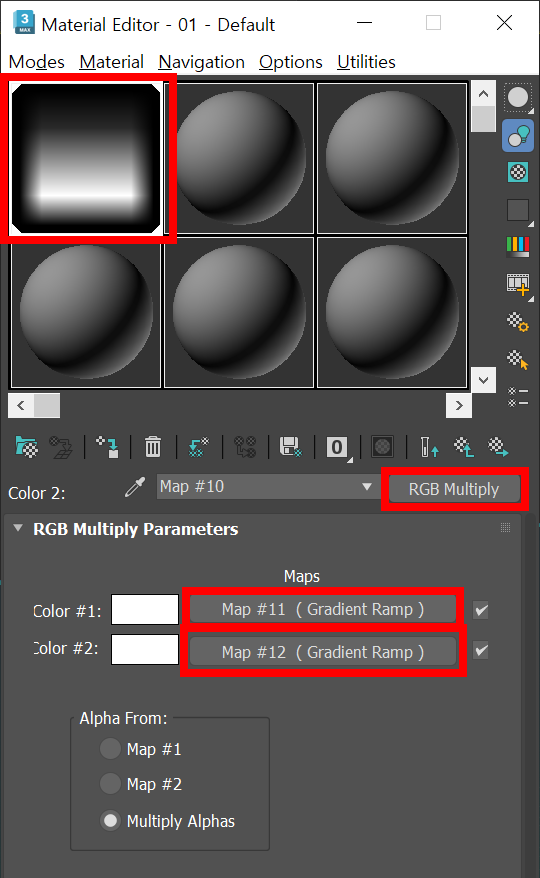Toggle the Backlight icon
Viewport: 540px width, 878px height.
click(x=518, y=136)
